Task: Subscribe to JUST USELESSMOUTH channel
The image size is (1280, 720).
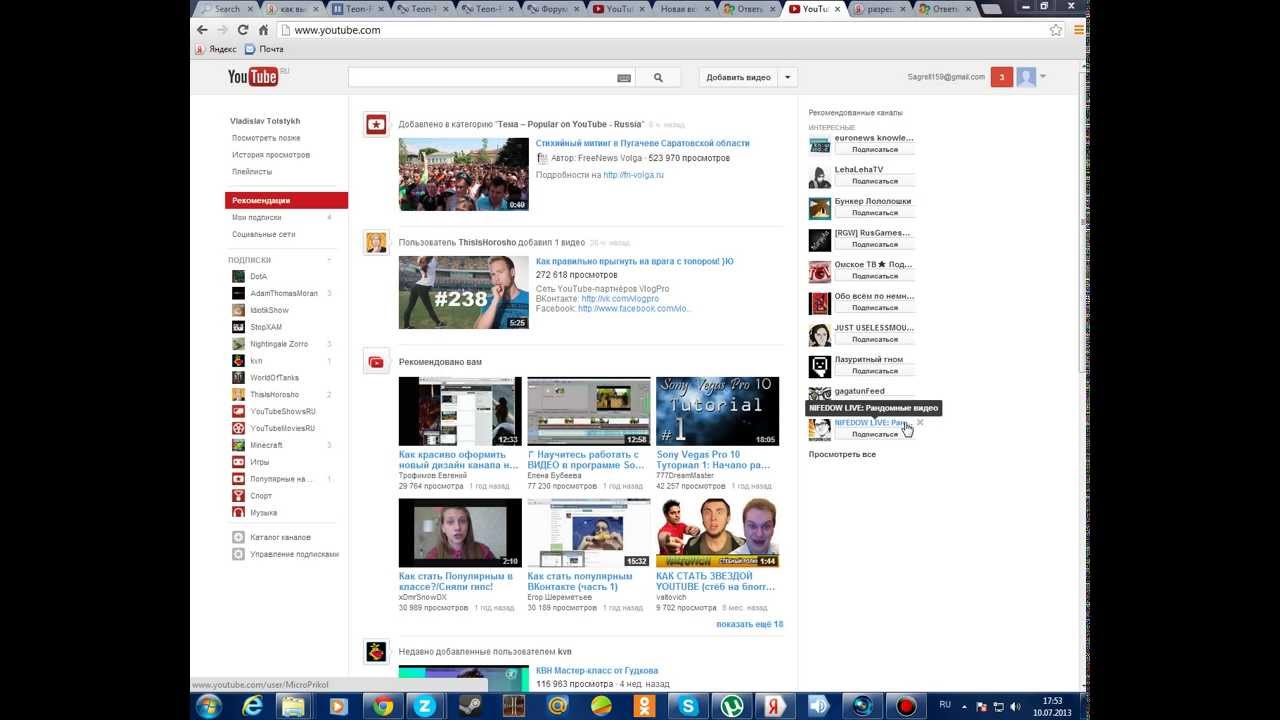Action: [x=874, y=339]
